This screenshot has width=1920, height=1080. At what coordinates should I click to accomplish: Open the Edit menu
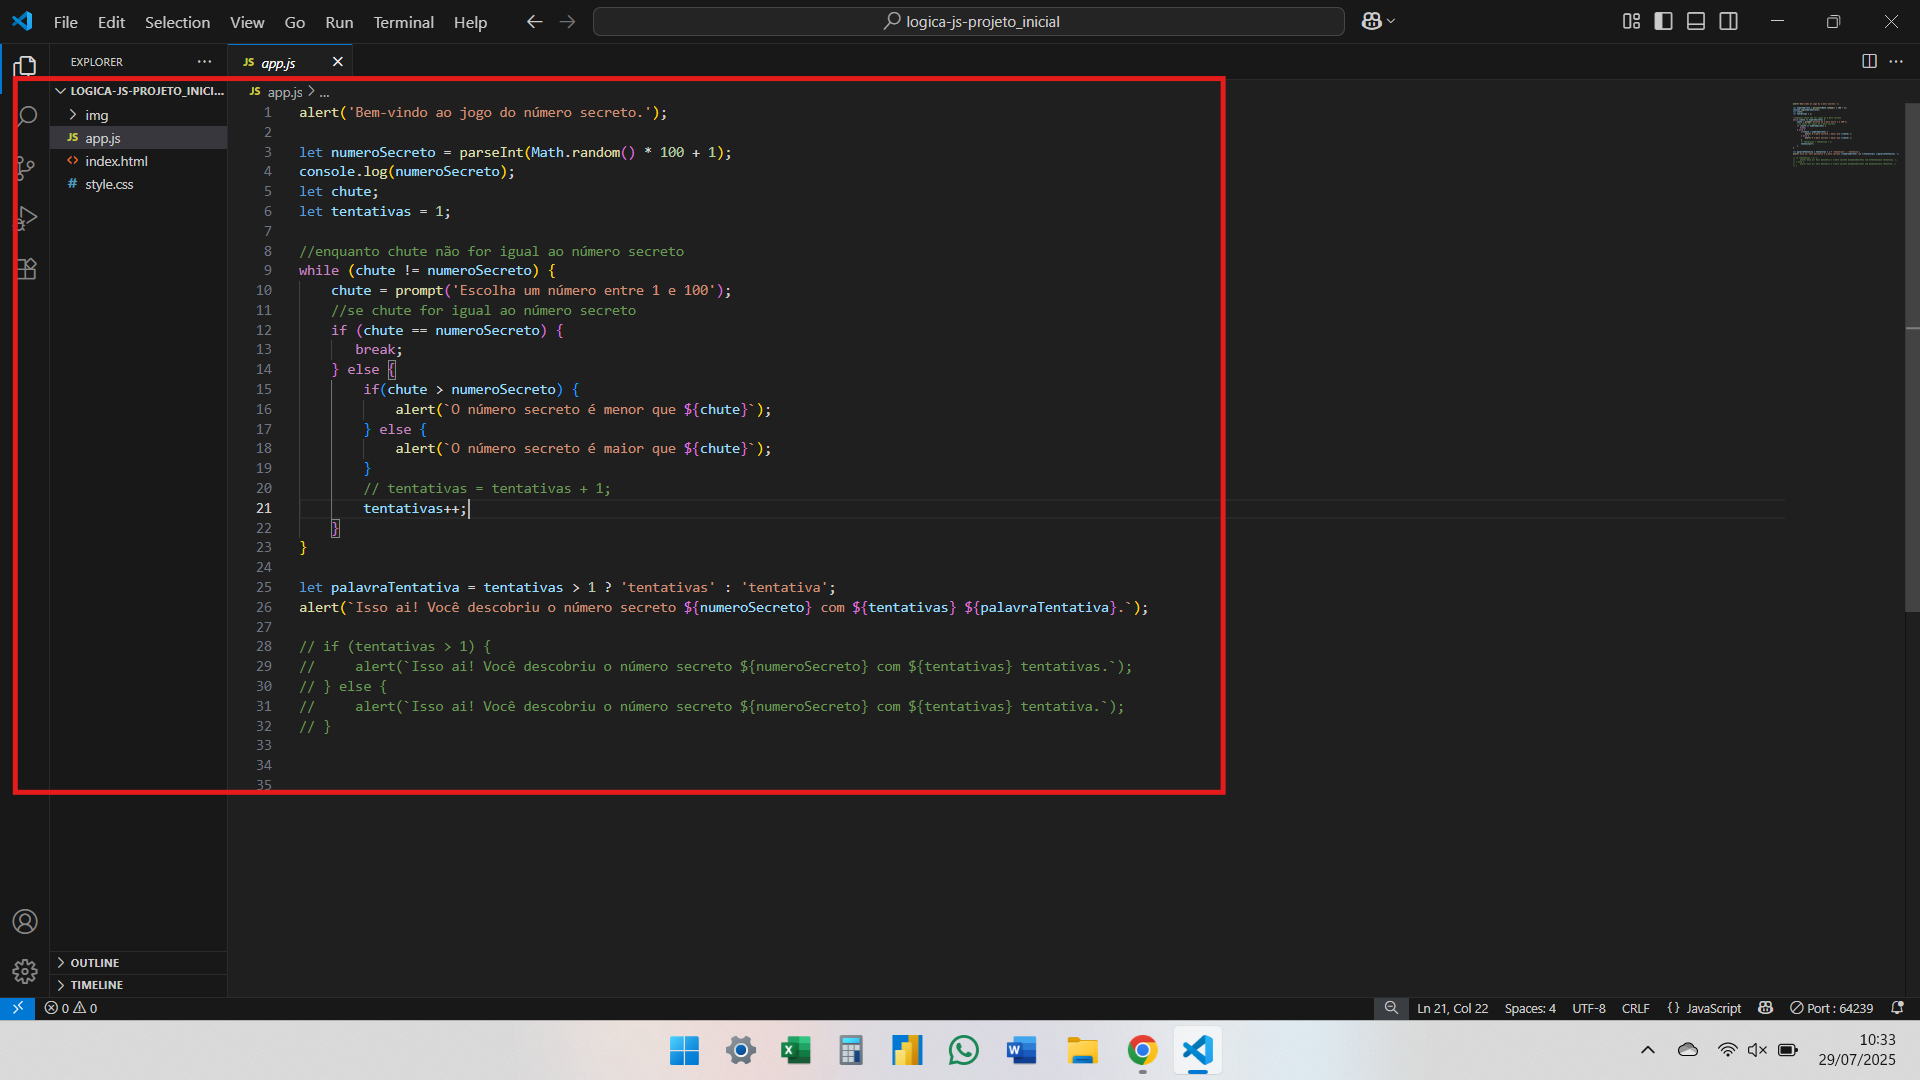(111, 22)
